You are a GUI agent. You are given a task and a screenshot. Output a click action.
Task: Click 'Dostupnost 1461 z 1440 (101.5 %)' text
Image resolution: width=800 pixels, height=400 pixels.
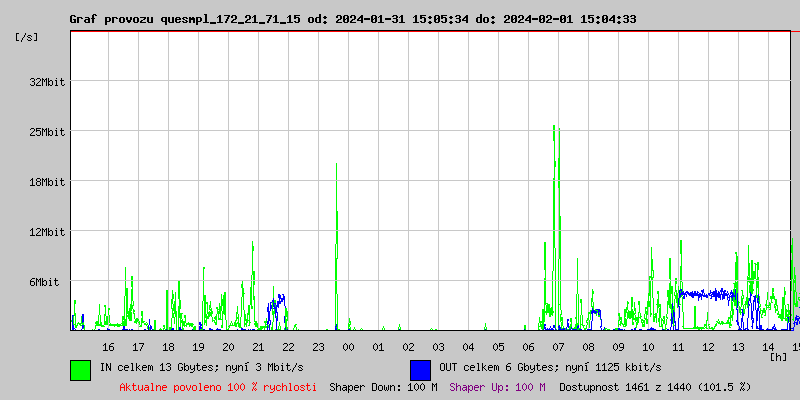[x=655, y=387]
